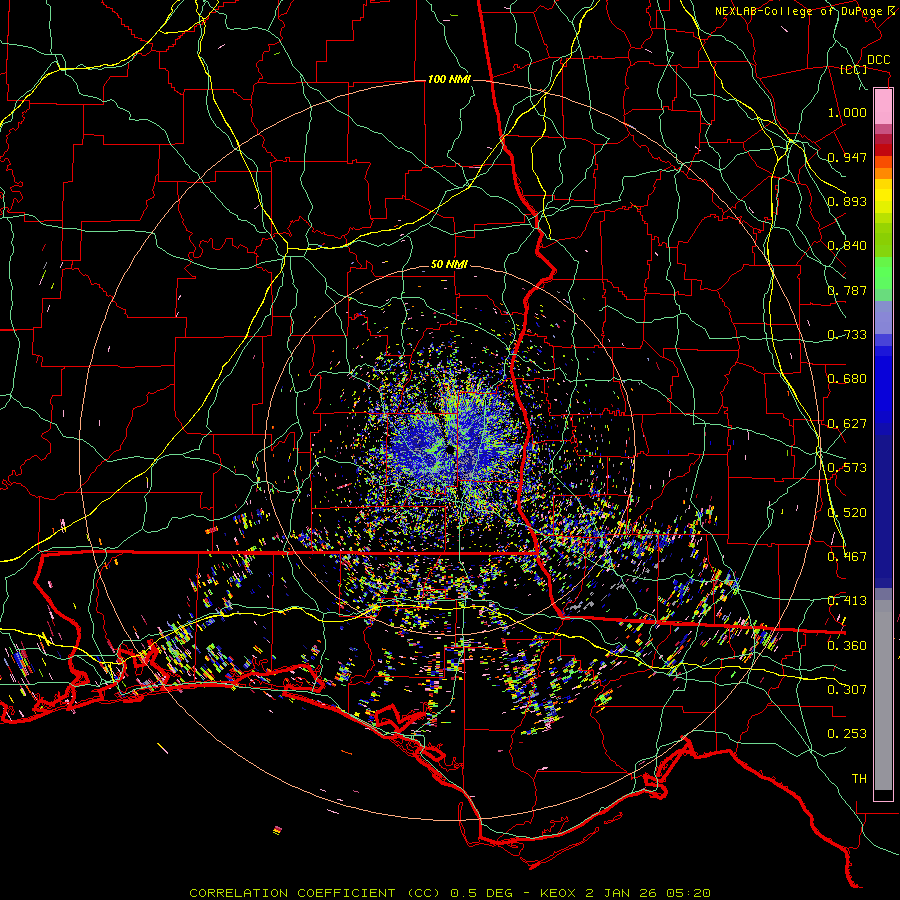The height and width of the screenshot is (900, 900).
Task: Click the 0.840 legend value
Action: 847,246
